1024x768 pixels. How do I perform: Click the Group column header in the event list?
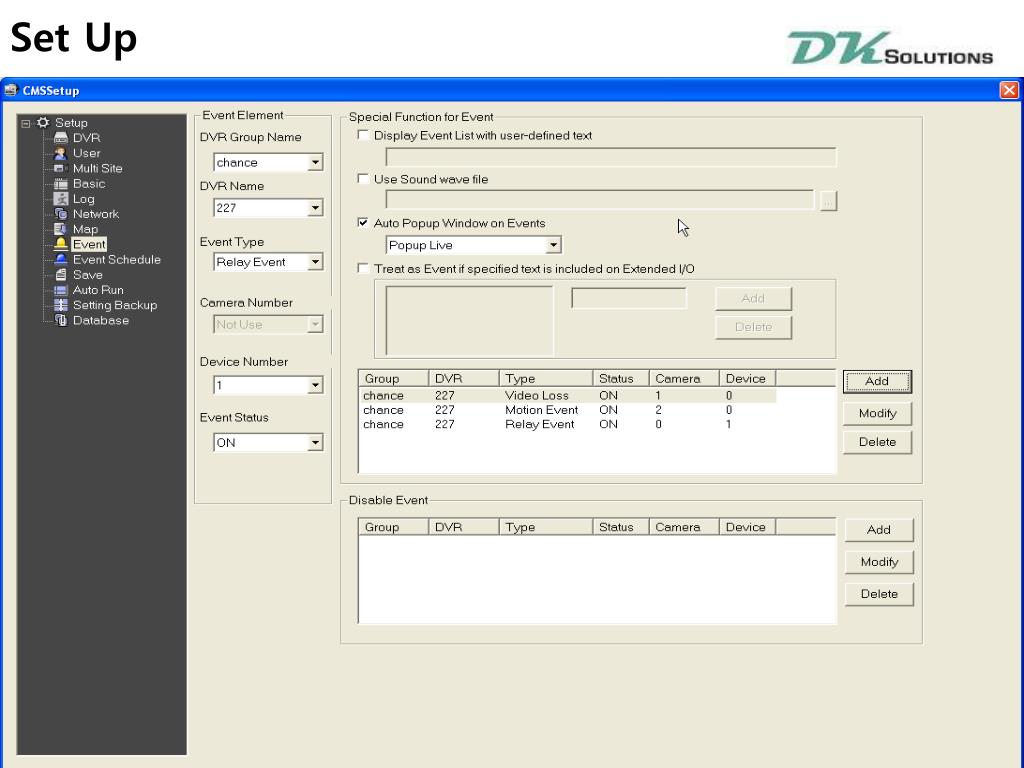pyautogui.click(x=394, y=379)
